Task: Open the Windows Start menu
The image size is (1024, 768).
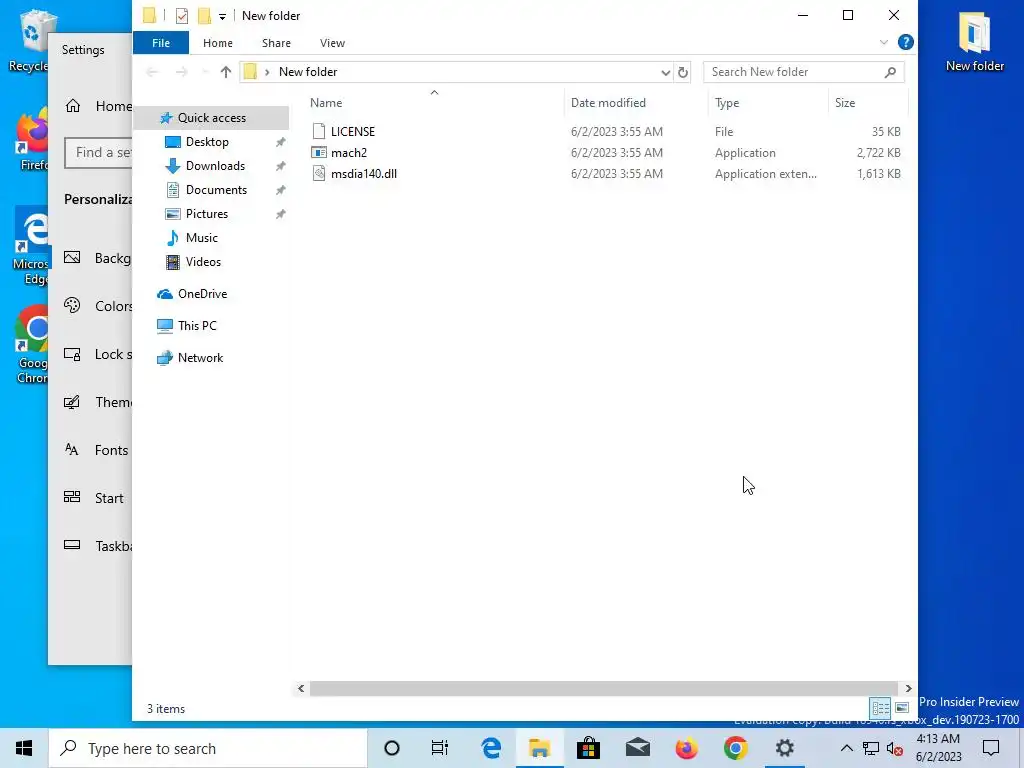Action: (x=24, y=748)
